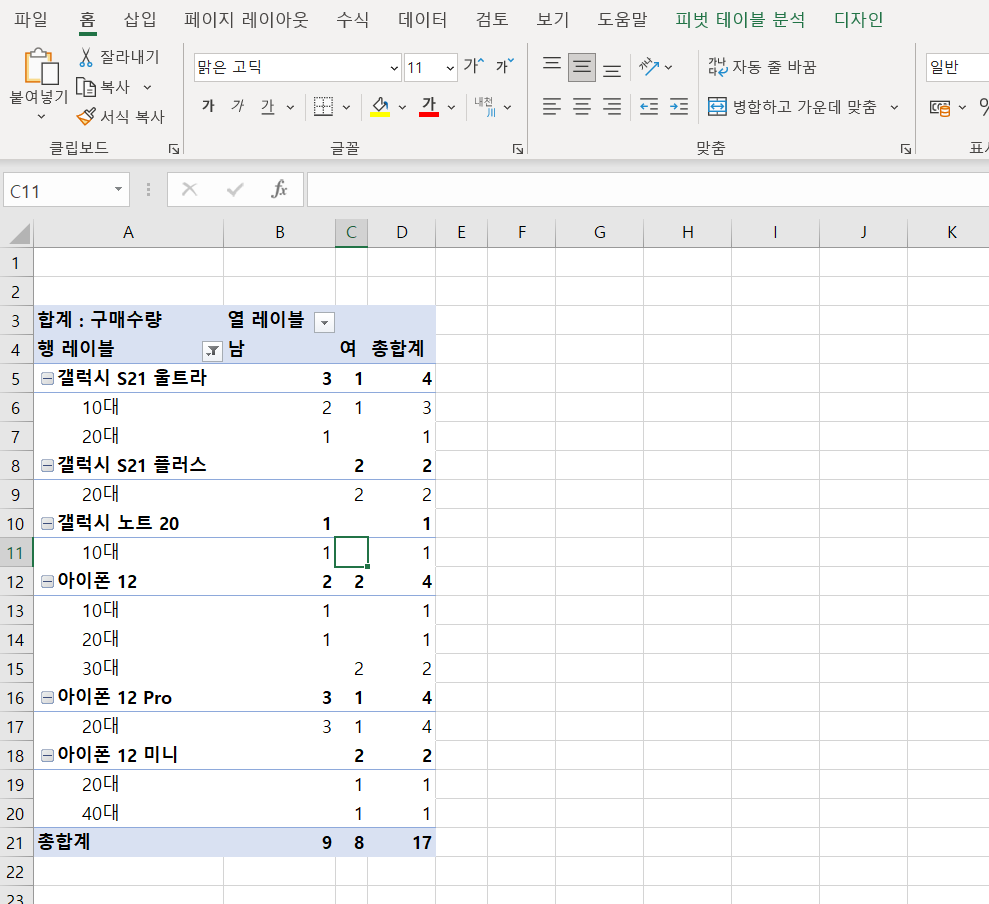Viewport: 989px width, 904px height.
Task: Open copy options dropdown arrow
Action: [x=147, y=87]
